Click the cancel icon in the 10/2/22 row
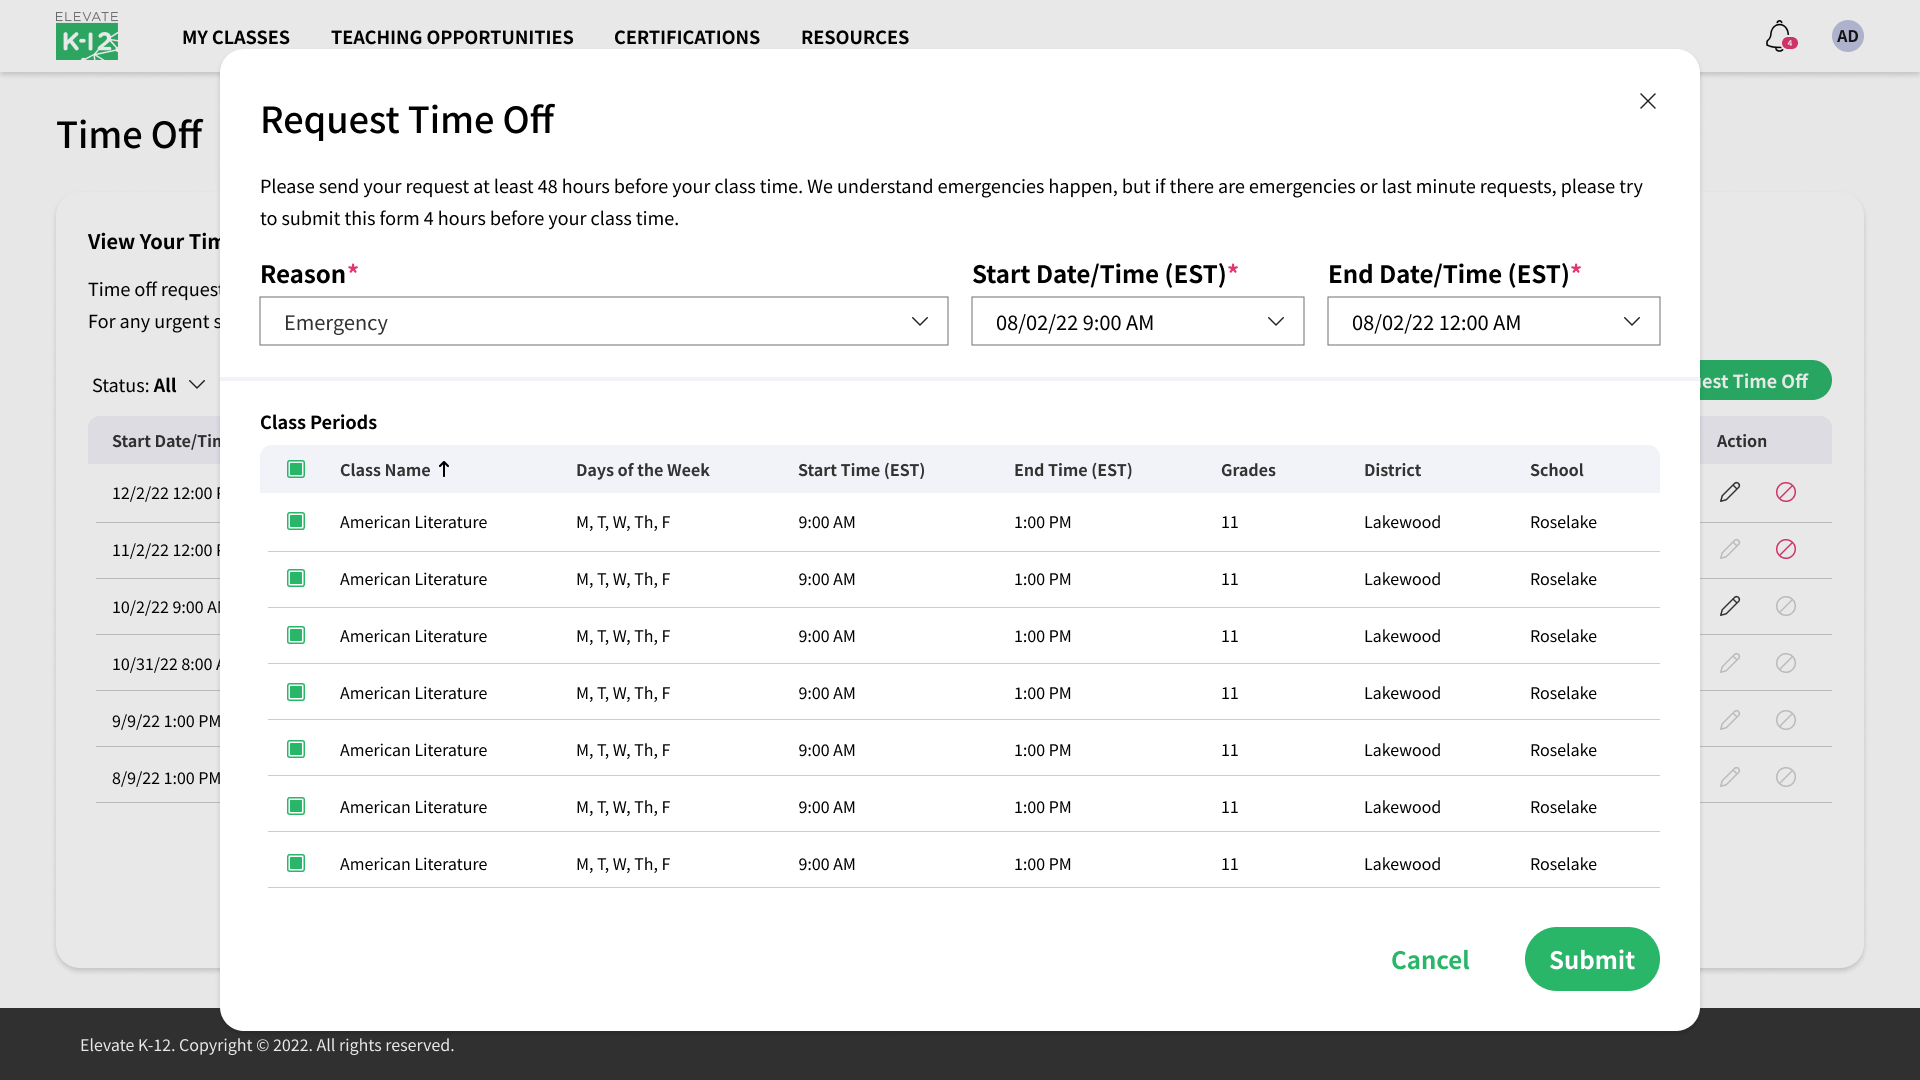This screenshot has width=1920, height=1080. point(1786,606)
